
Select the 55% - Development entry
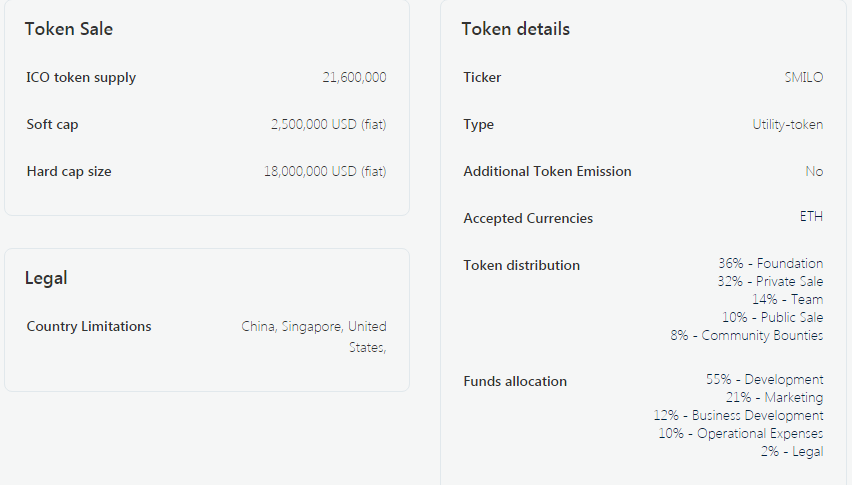pos(764,379)
